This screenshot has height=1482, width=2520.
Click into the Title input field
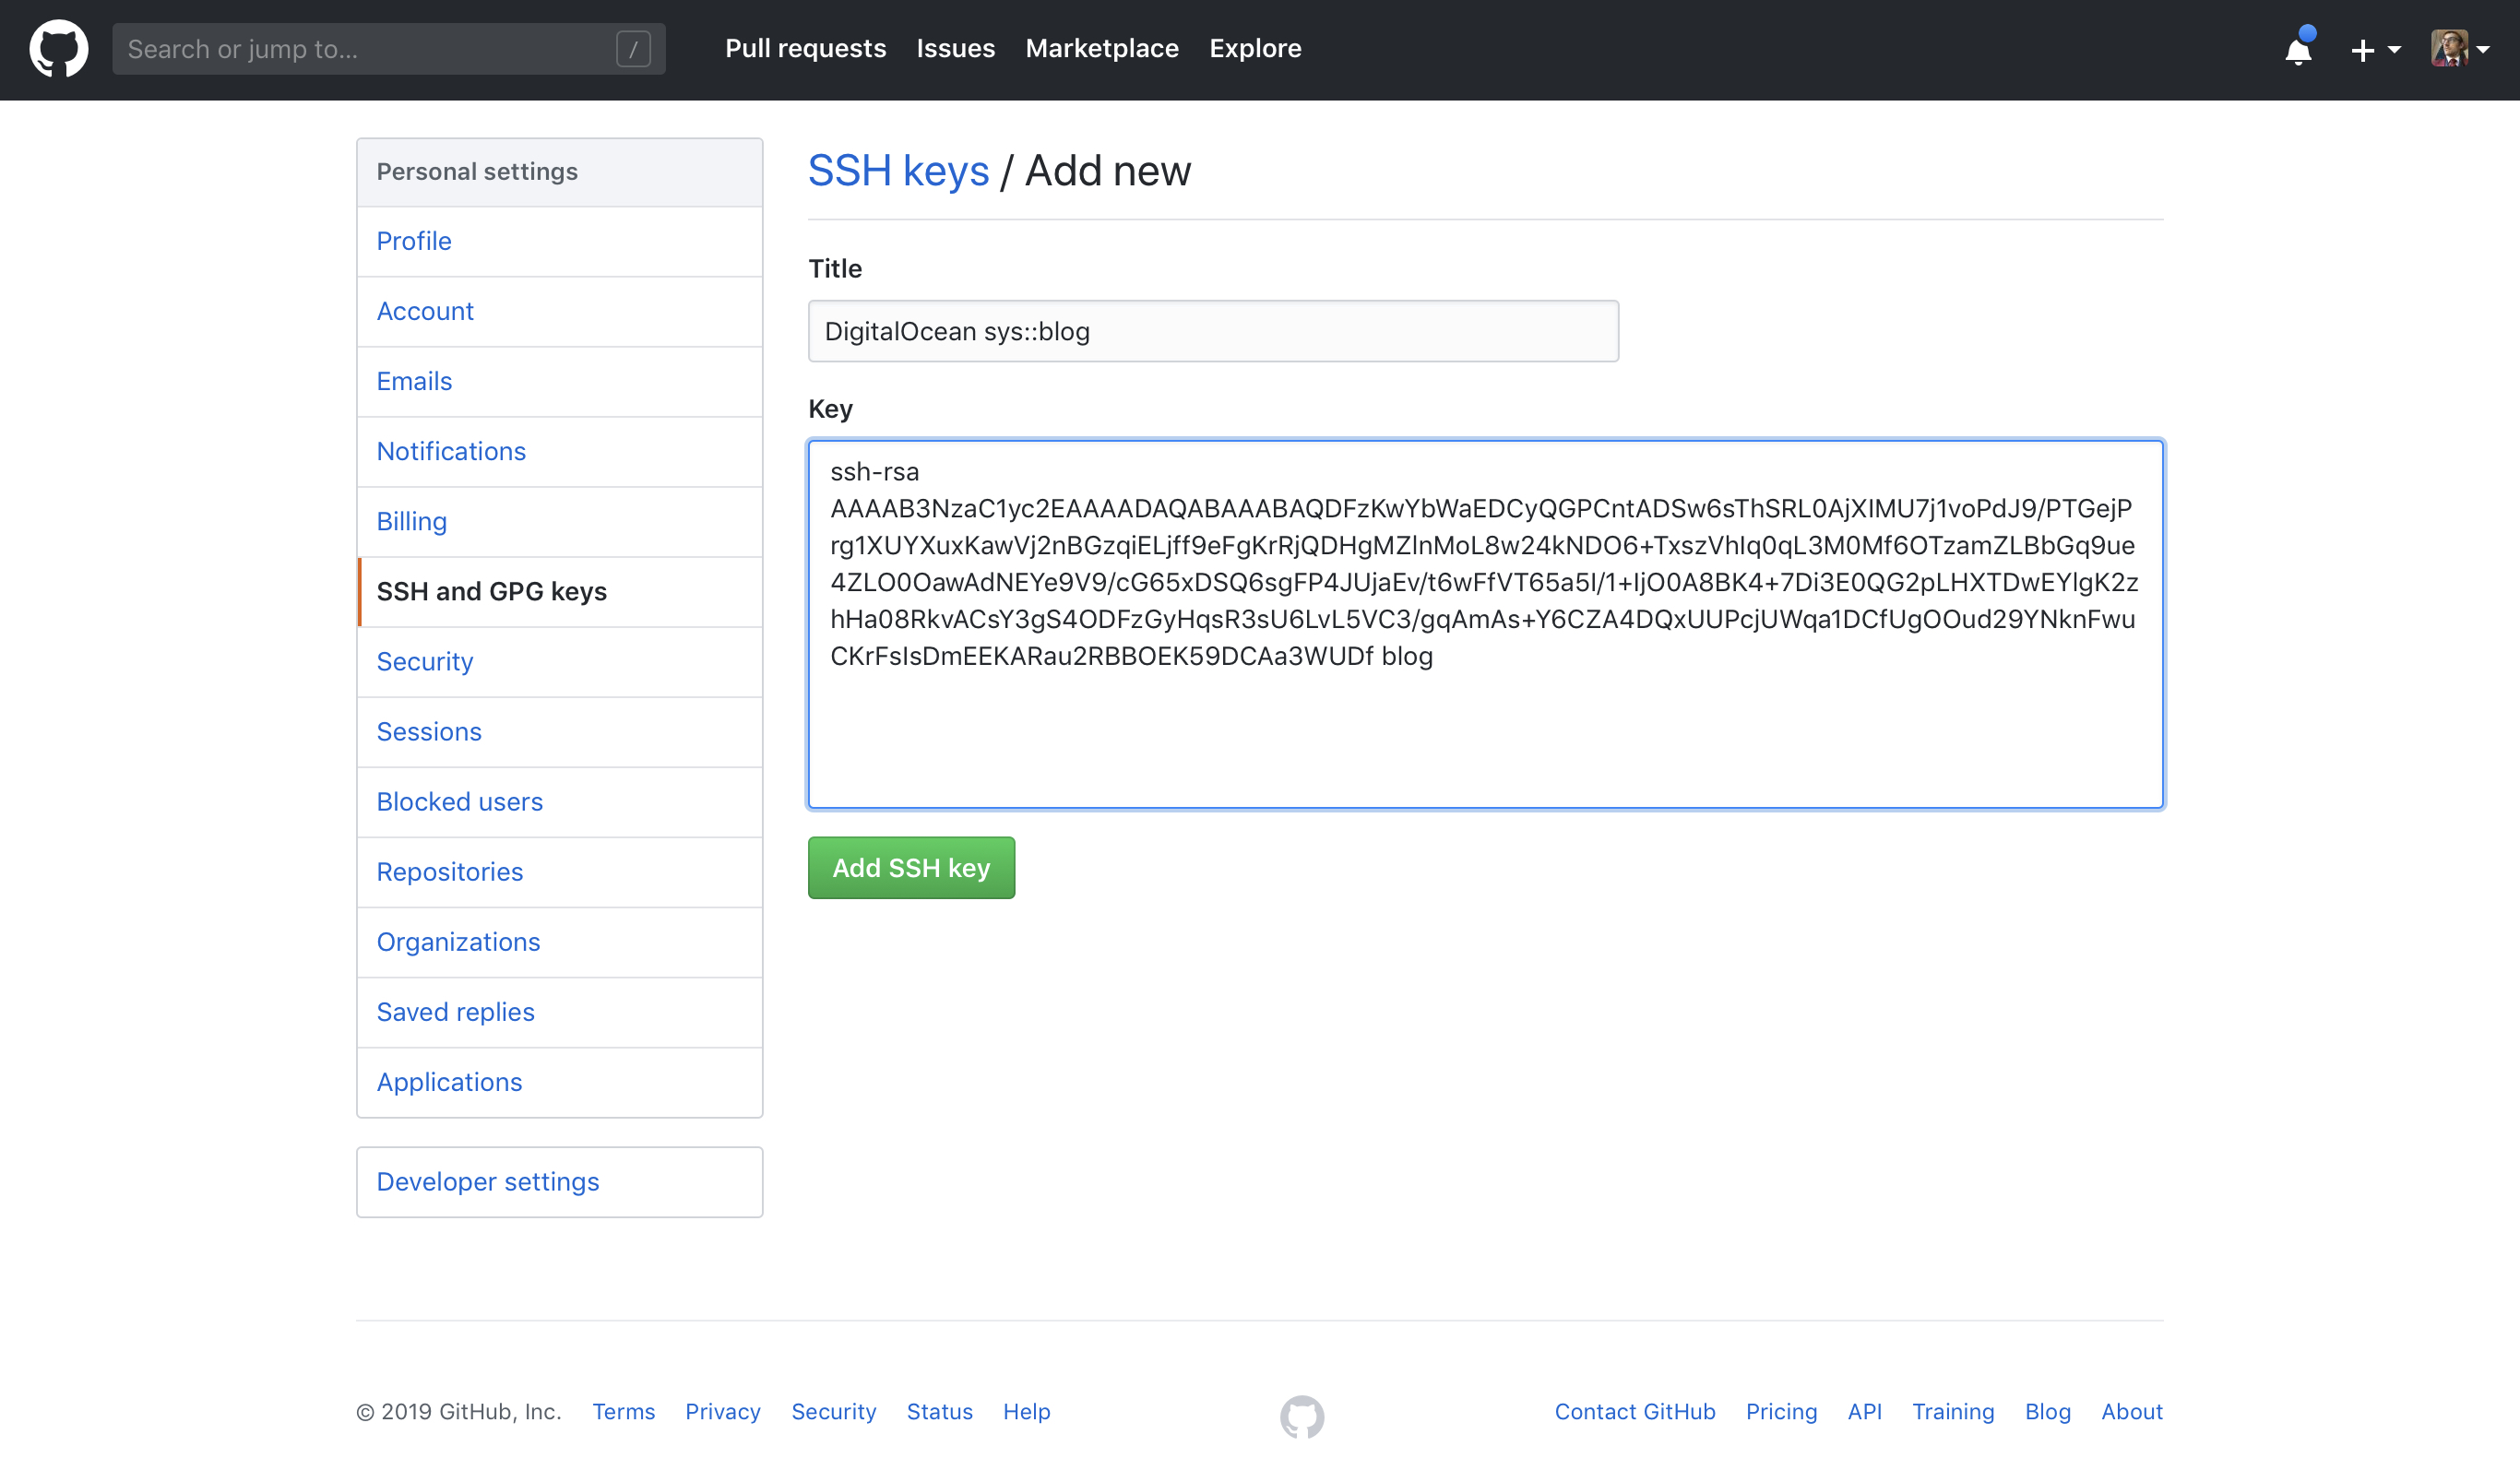pyautogui.click(x=1212, y=331)
